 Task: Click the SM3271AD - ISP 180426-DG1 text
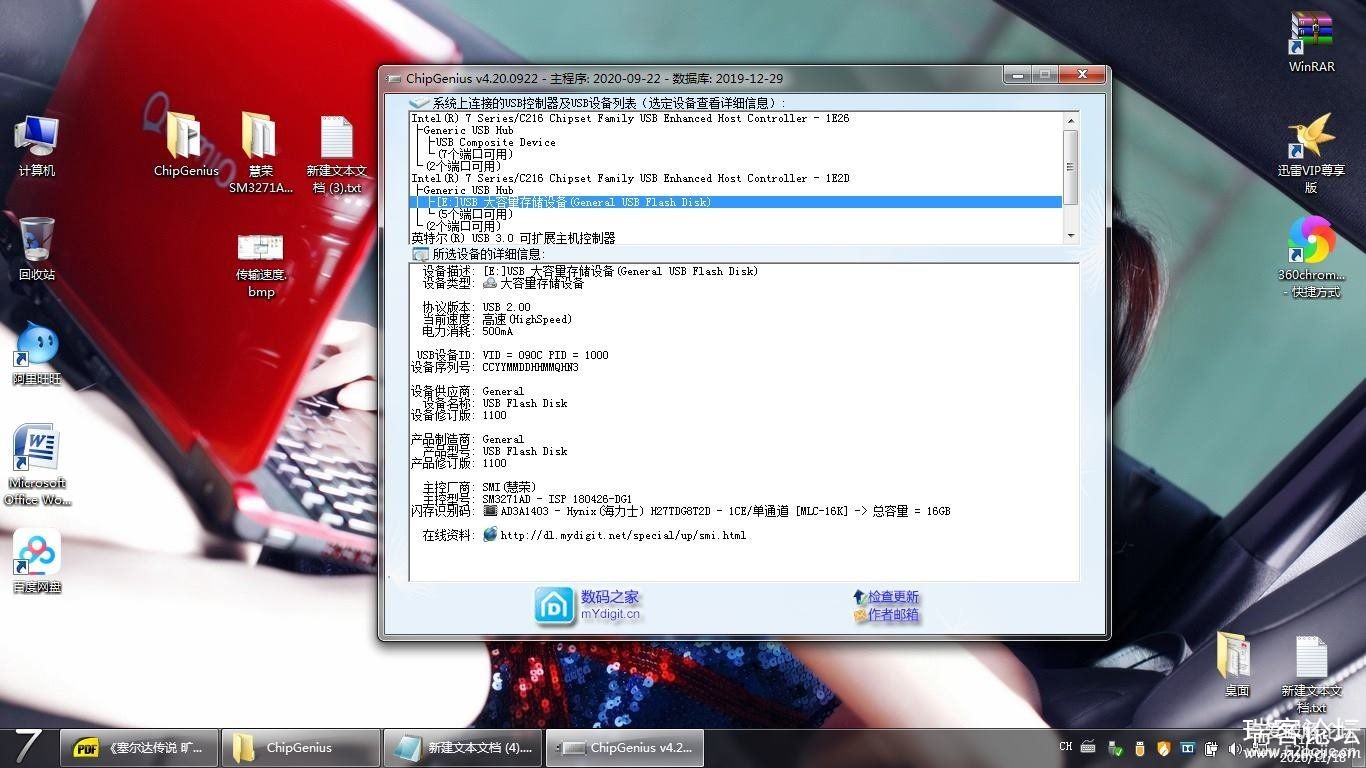coord(557,499)
